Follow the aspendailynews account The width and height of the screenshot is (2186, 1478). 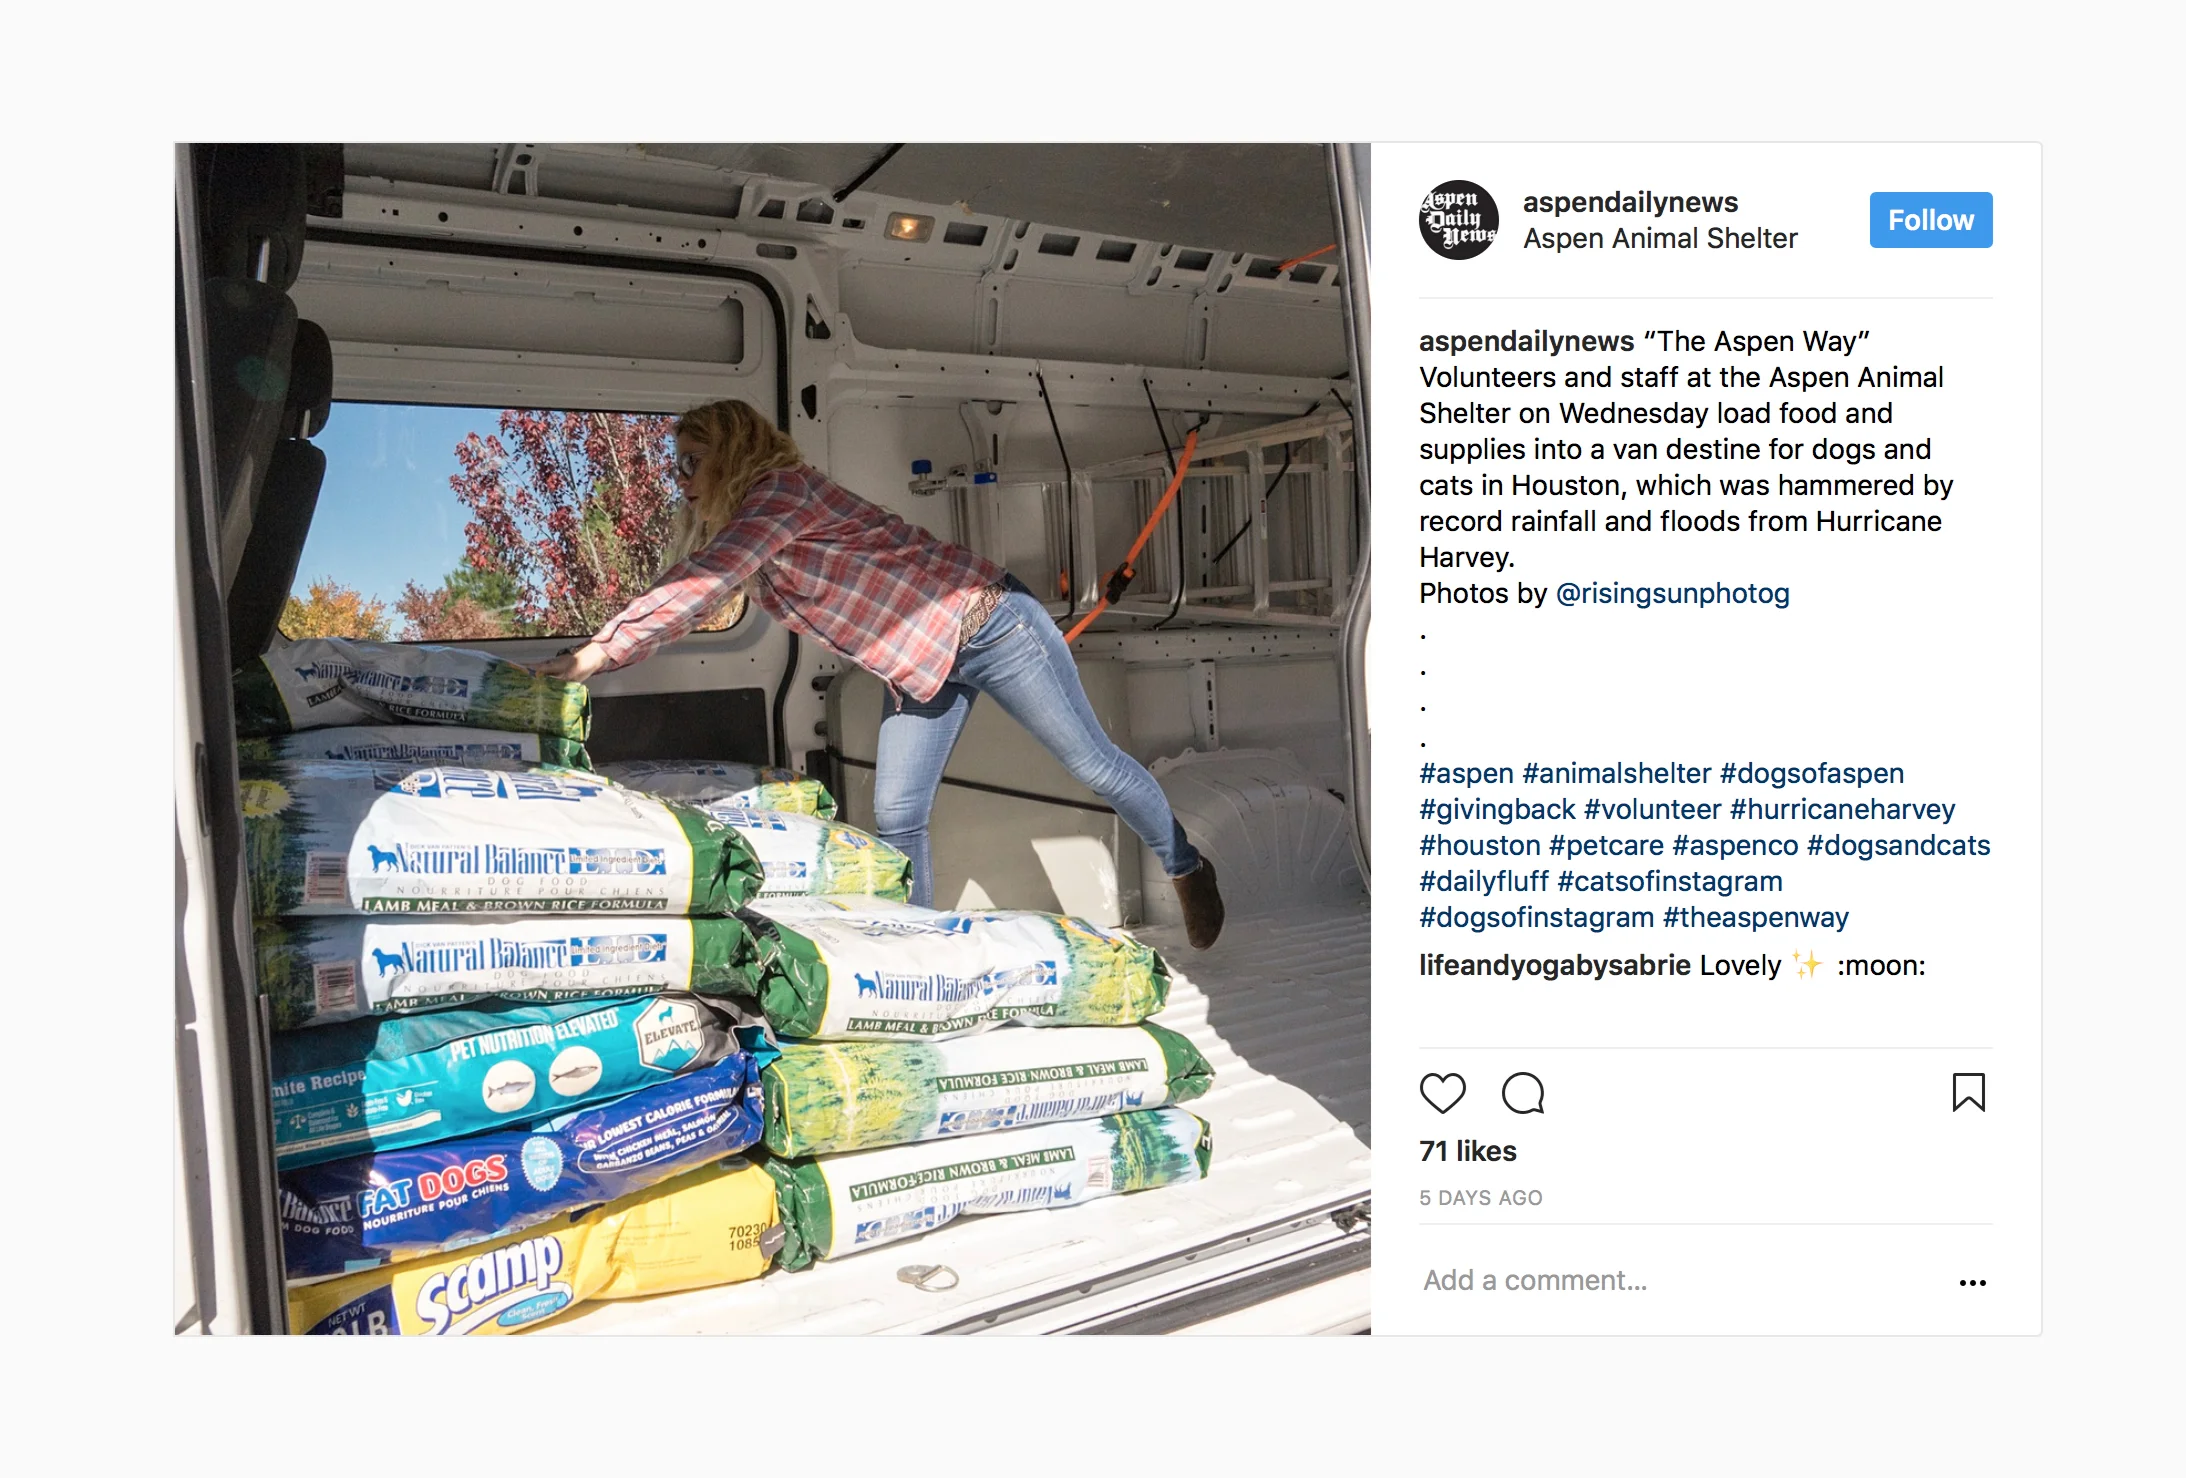1930,220
